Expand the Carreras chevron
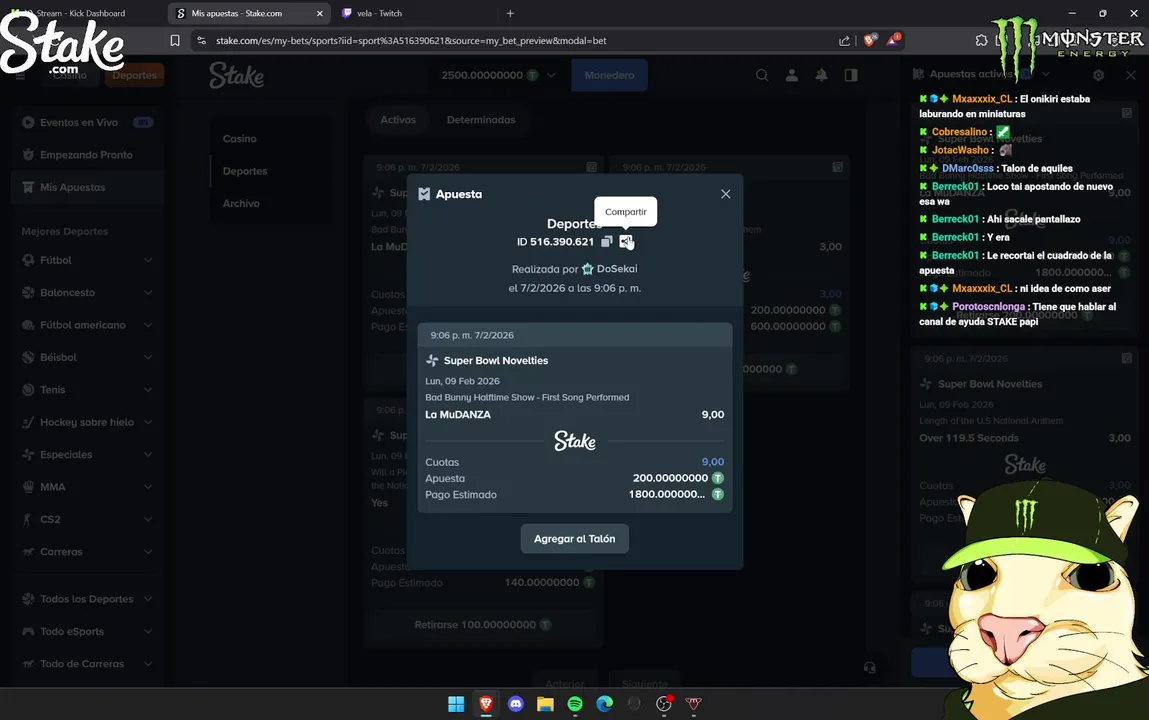The width and height of the screenshot is (1149, 720). click(148, 552)
